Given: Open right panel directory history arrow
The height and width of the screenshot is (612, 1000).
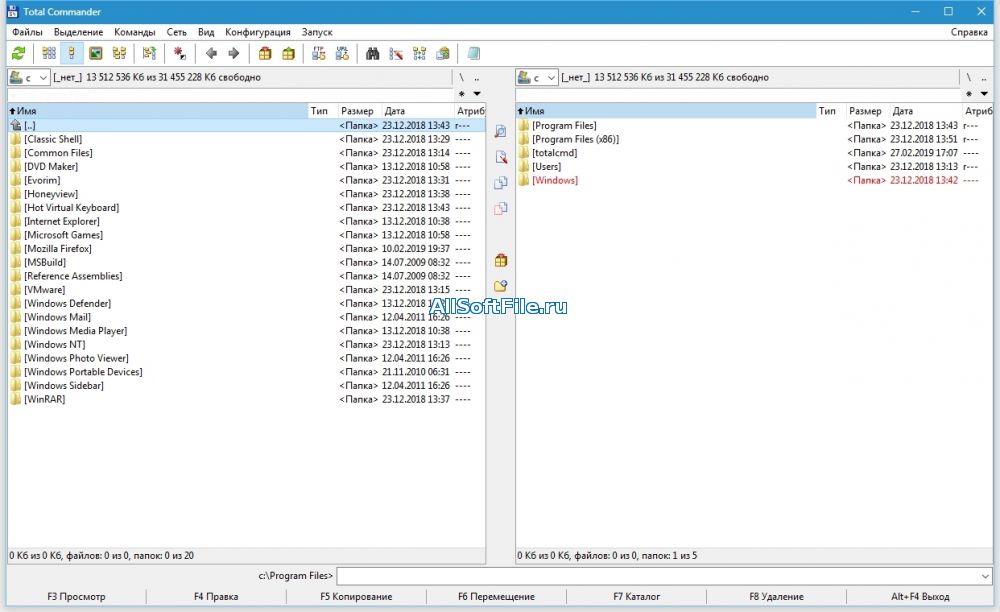Looking at the screenshot, I should pos(984,94).
